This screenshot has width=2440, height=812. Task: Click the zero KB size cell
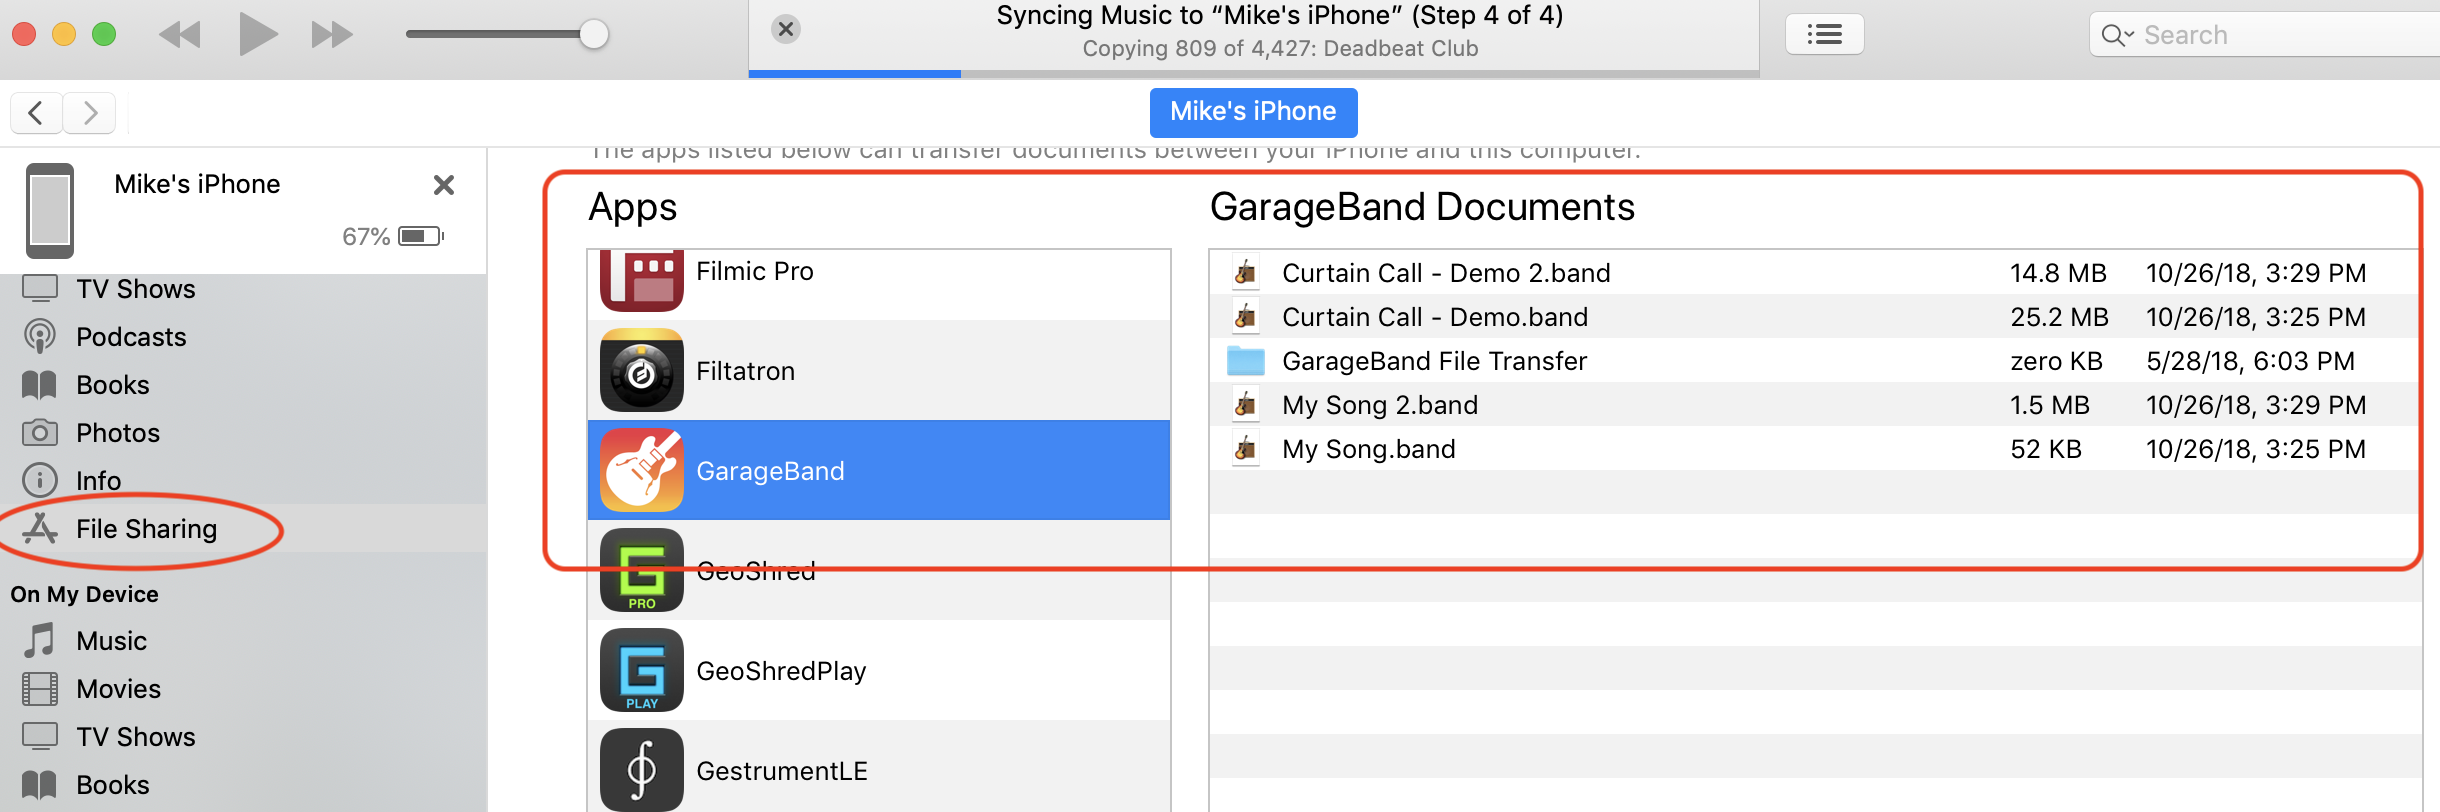coord(2056,361)
